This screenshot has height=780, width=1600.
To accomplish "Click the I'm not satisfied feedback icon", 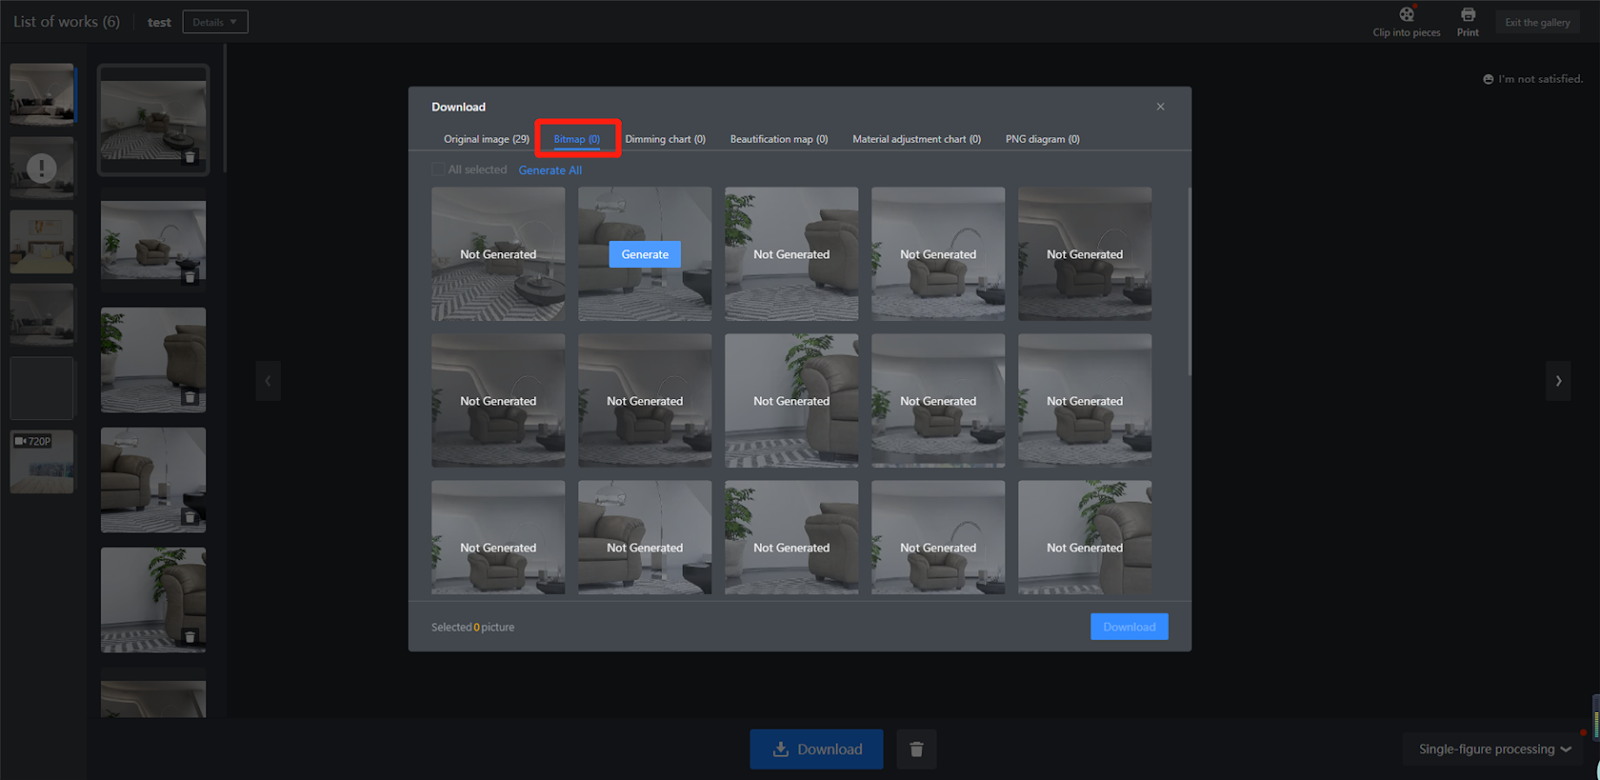I will point(1488,79).
